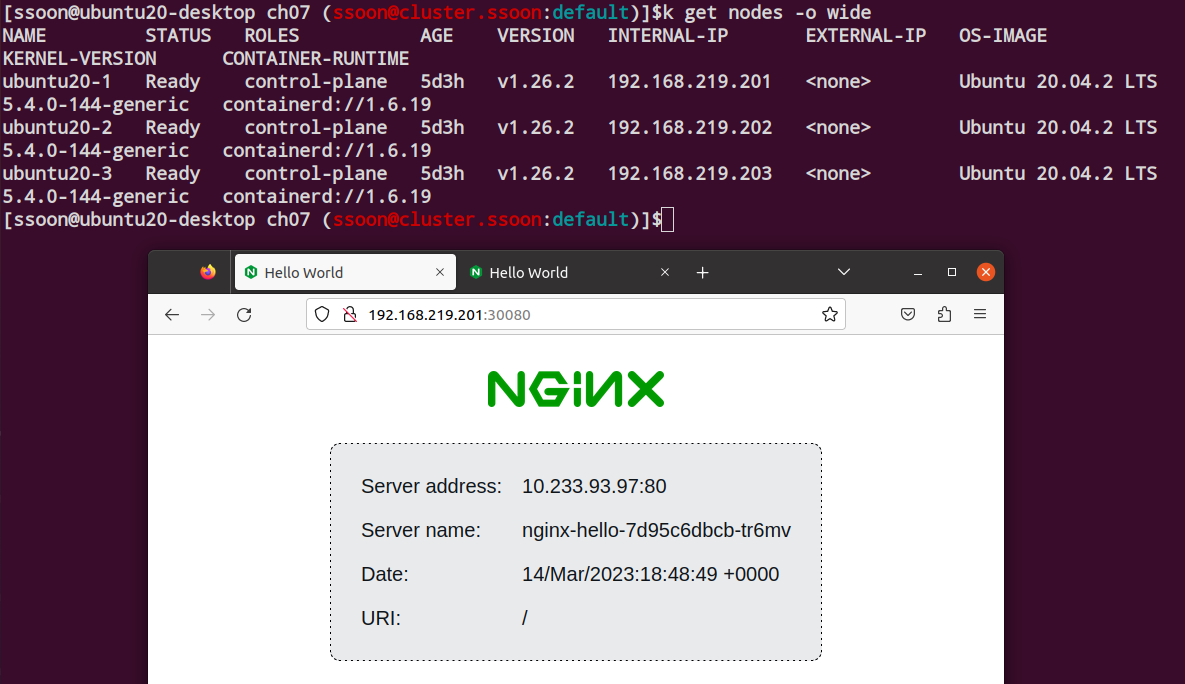Open a new tab with the plus button

pyautogui.click(x=702, y=273)
